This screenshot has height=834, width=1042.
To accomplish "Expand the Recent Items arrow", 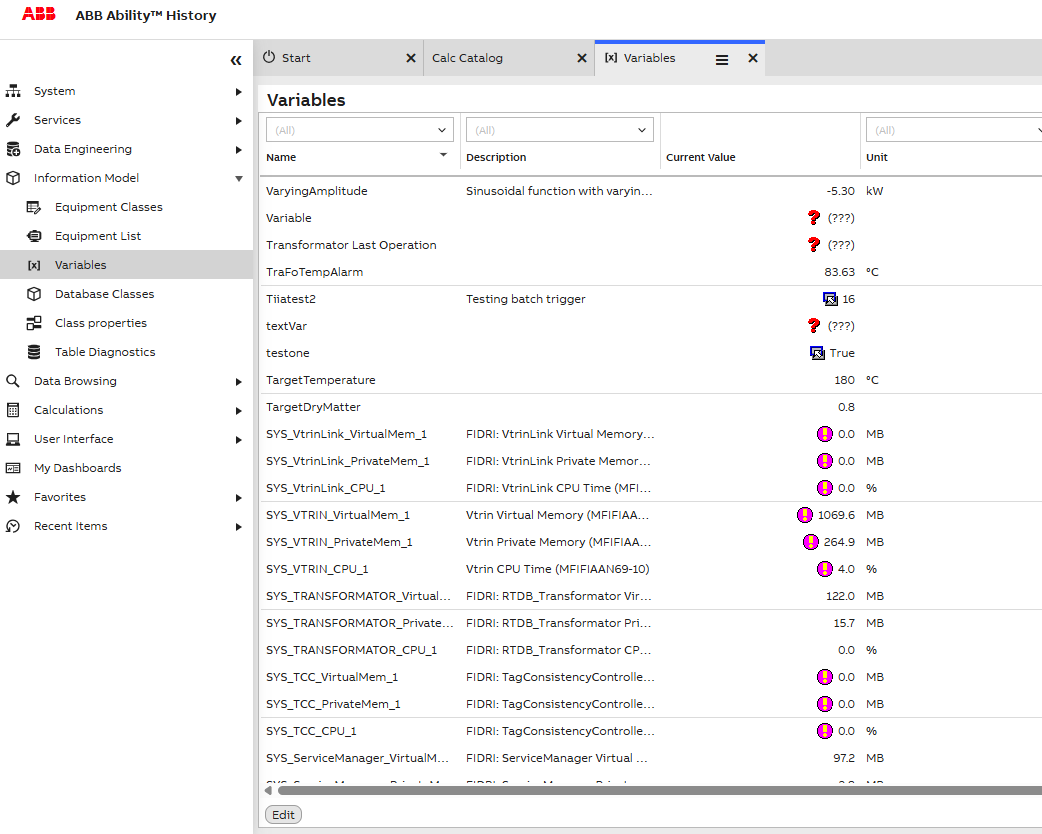I will [x=239, y=527].
